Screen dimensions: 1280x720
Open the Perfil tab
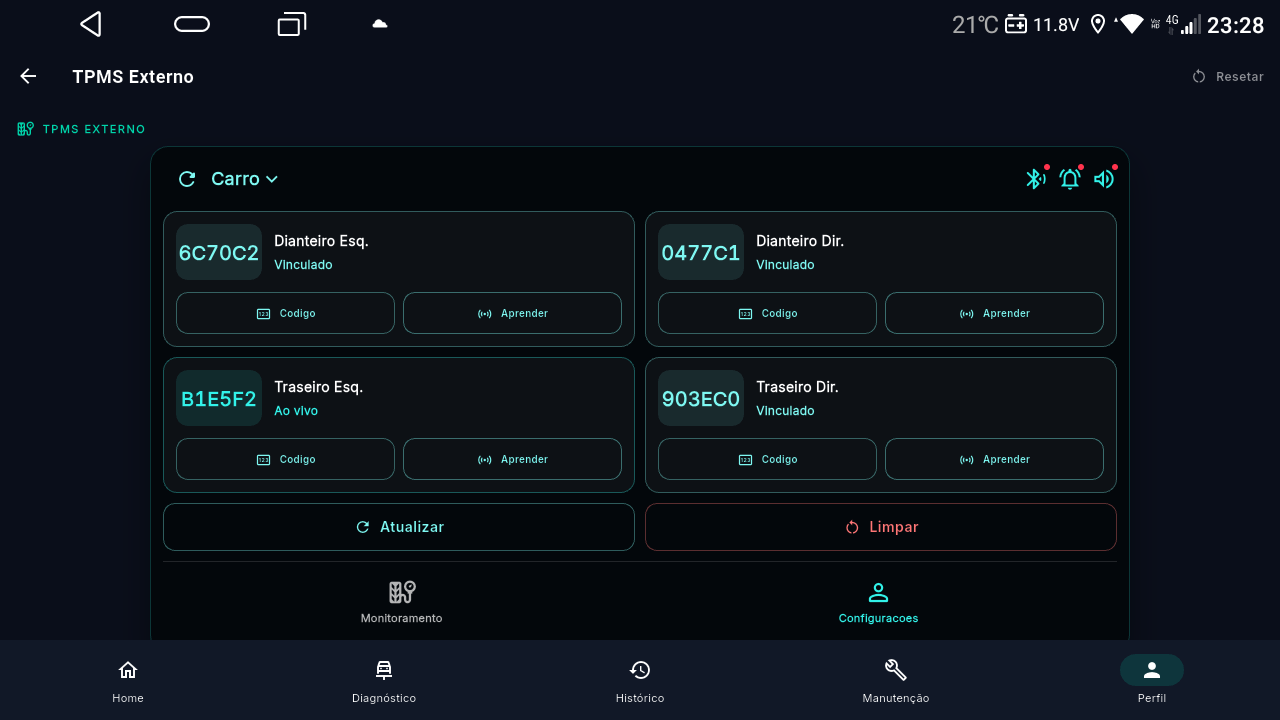[x=1152, y=681]
